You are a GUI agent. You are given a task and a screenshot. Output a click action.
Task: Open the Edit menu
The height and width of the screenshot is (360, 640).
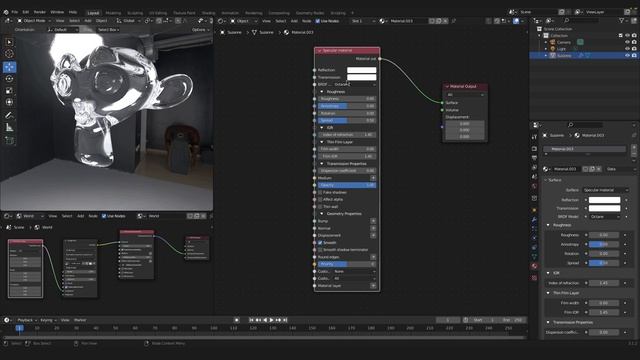coord(26,12)
